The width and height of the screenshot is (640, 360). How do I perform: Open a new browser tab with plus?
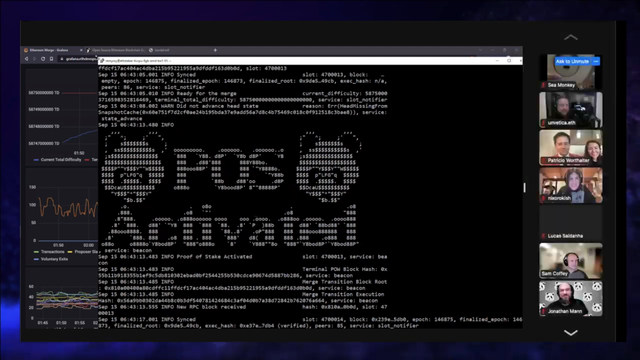215,50
